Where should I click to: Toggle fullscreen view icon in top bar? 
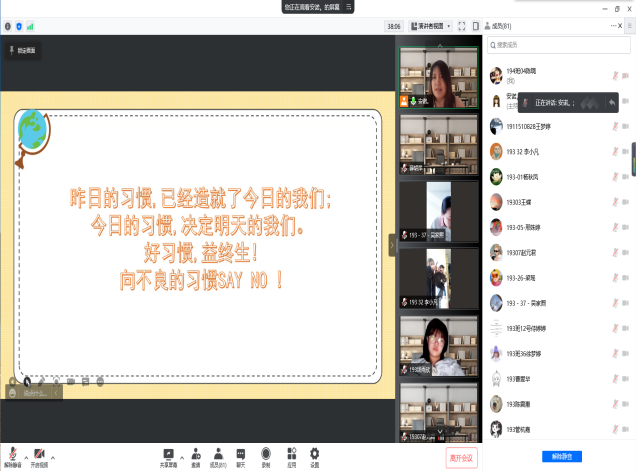(x=462, y=26)
